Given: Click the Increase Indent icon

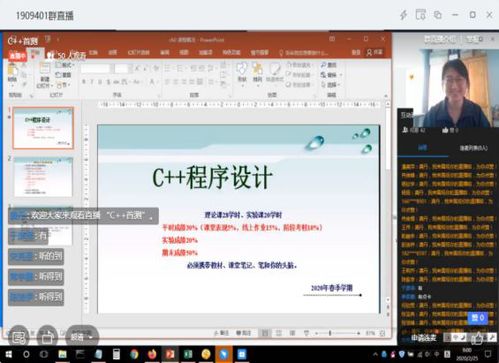Looking at the screenshot, I should tap(202, 68).
